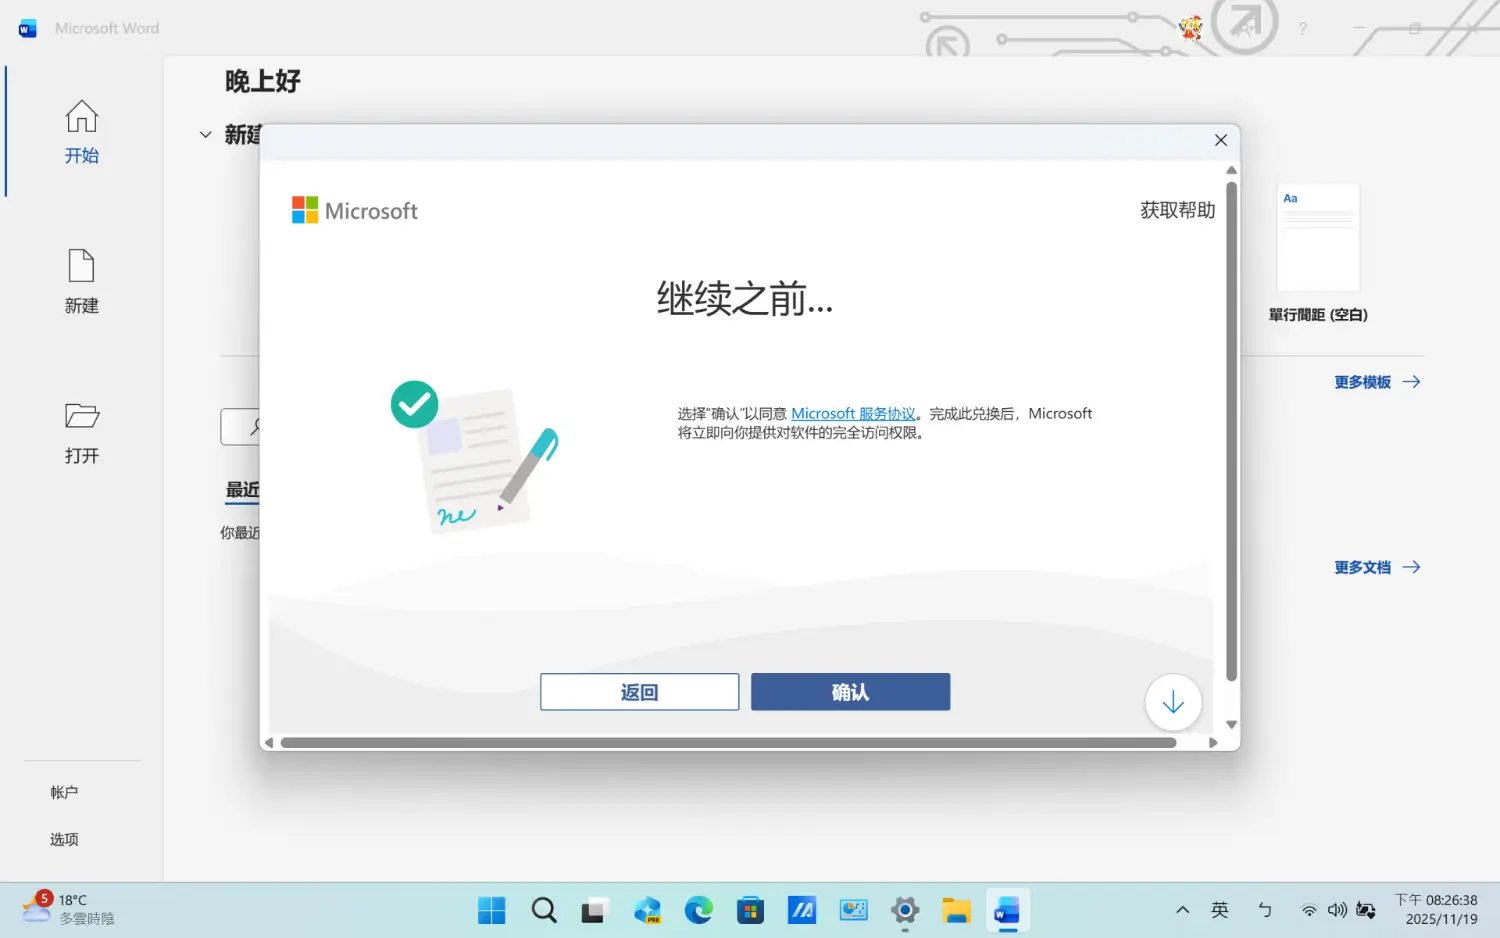The height and width of the screenshot is (938, 1500).
Task: Open the Microsoft 服务协议 link
Action: 853,414
